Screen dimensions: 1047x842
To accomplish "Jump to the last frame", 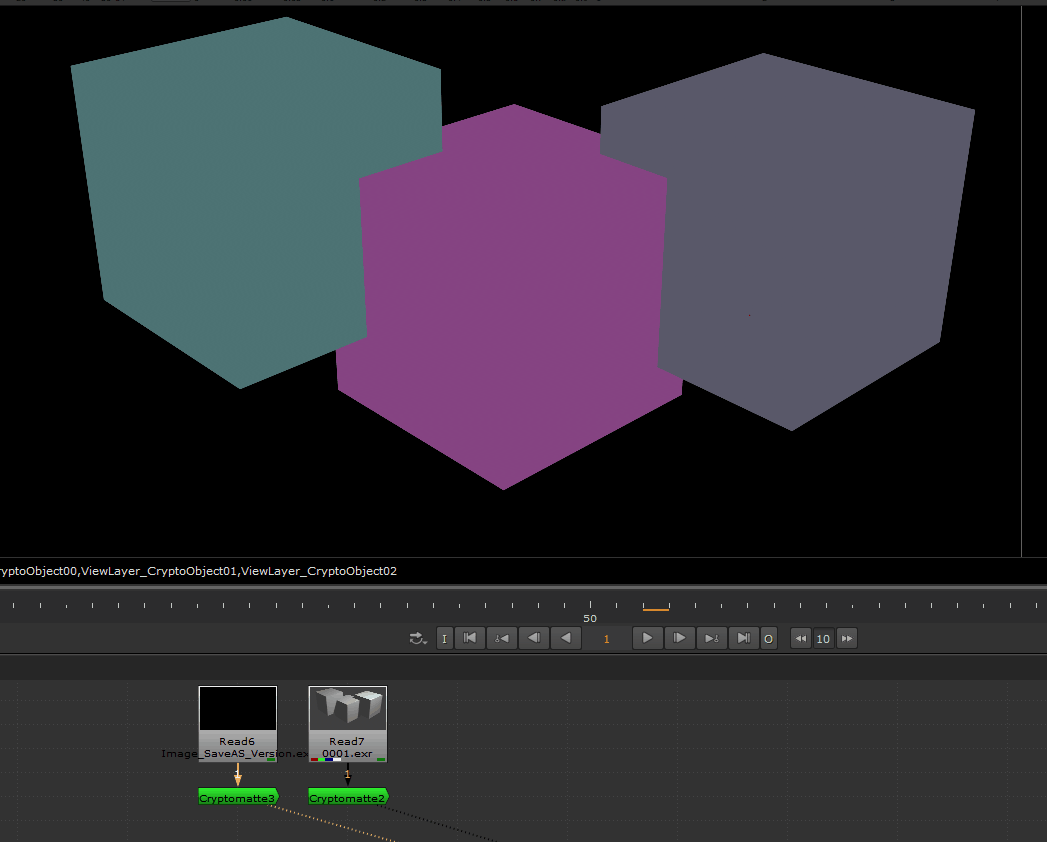I will [743, 638].
